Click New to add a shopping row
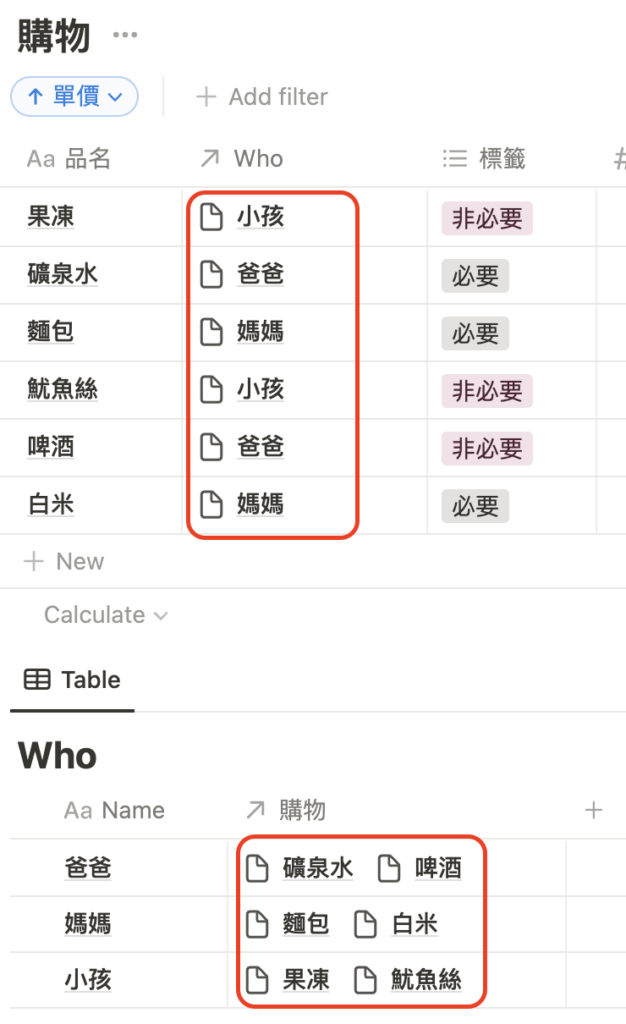The image size is (626, 1024). 62,561
